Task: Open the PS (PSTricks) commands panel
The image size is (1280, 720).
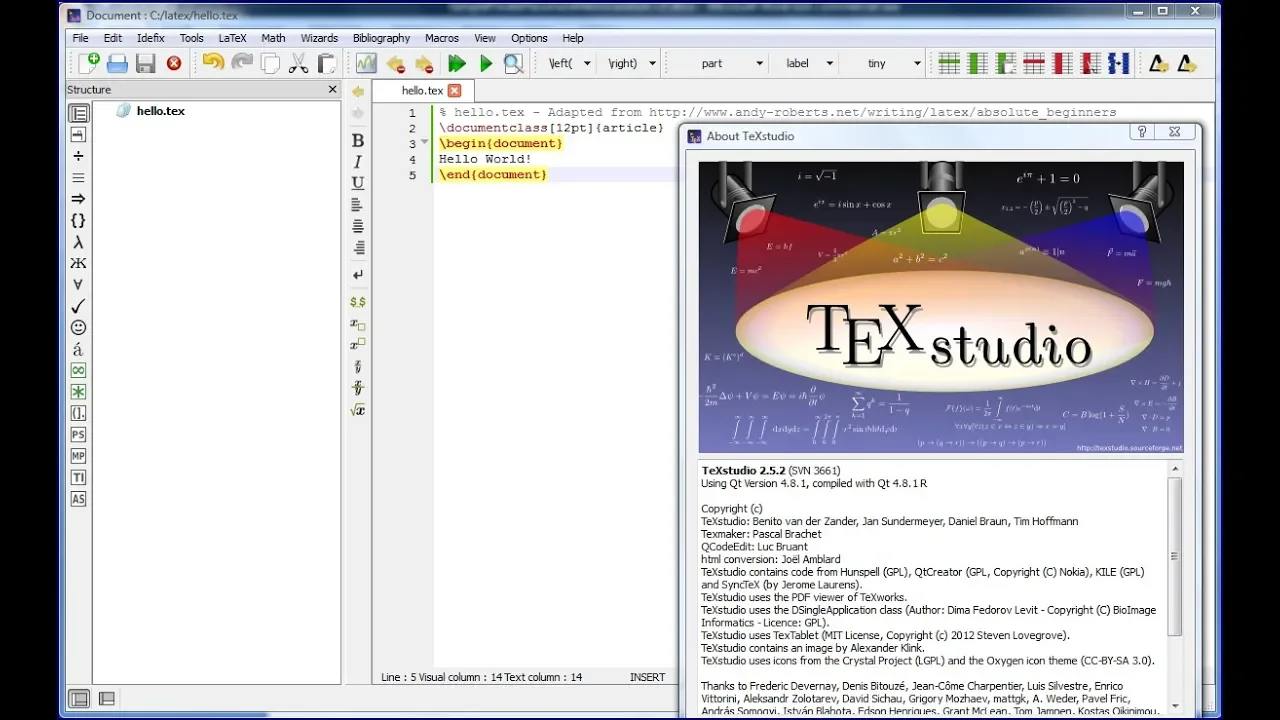Action: tap(78, 434)
